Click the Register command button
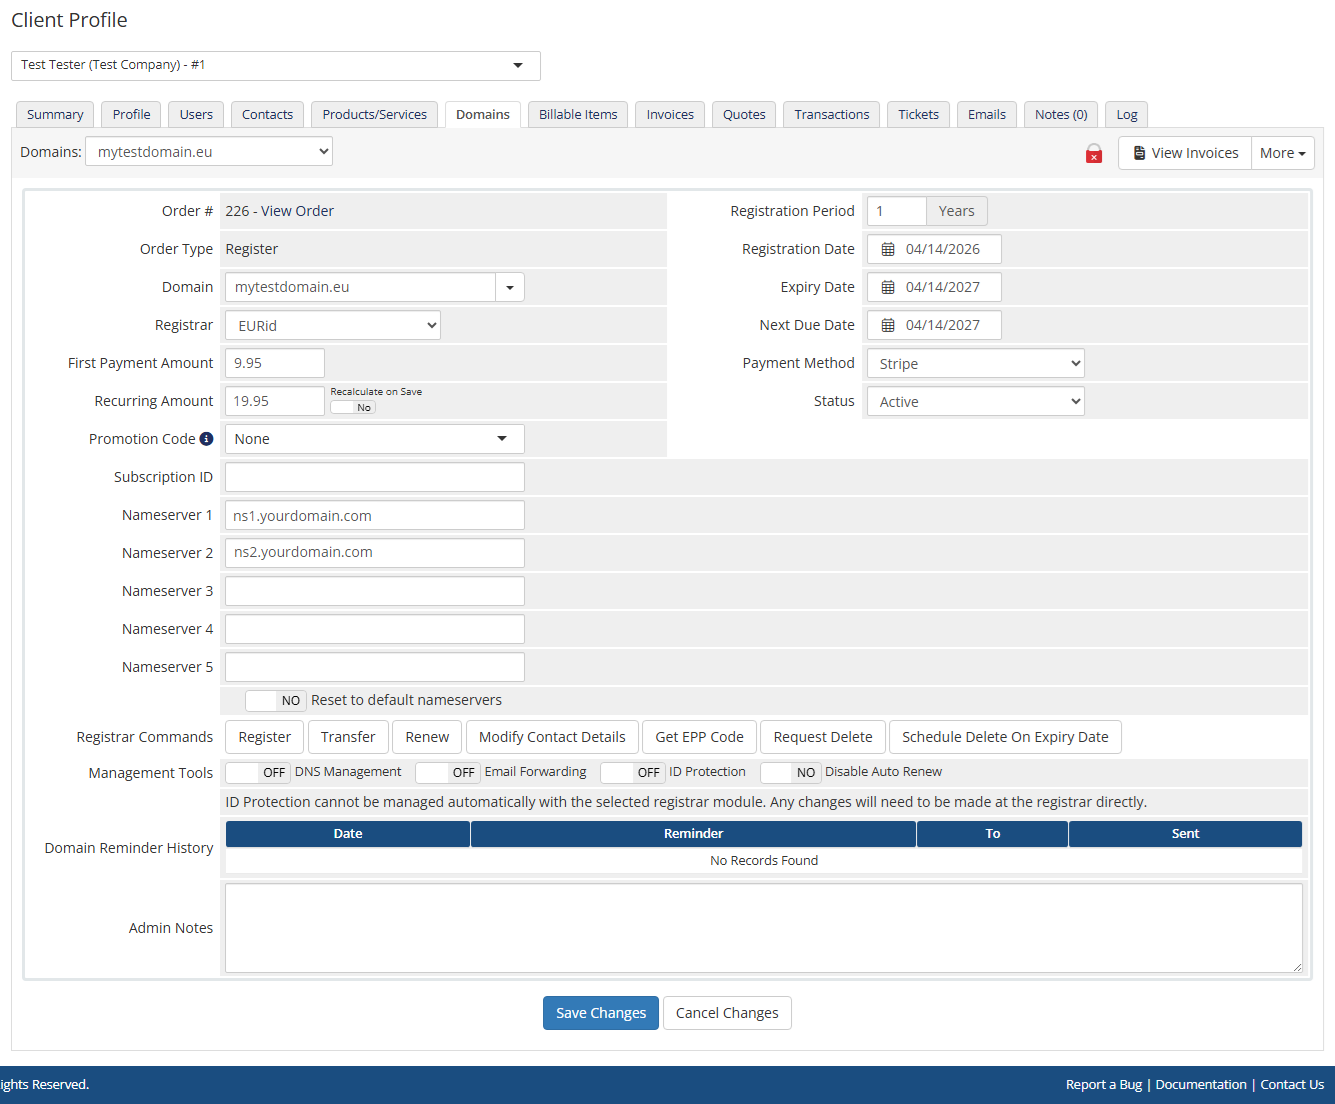This screenshot has height=1104, width=1335. click(x=265, y=737)
